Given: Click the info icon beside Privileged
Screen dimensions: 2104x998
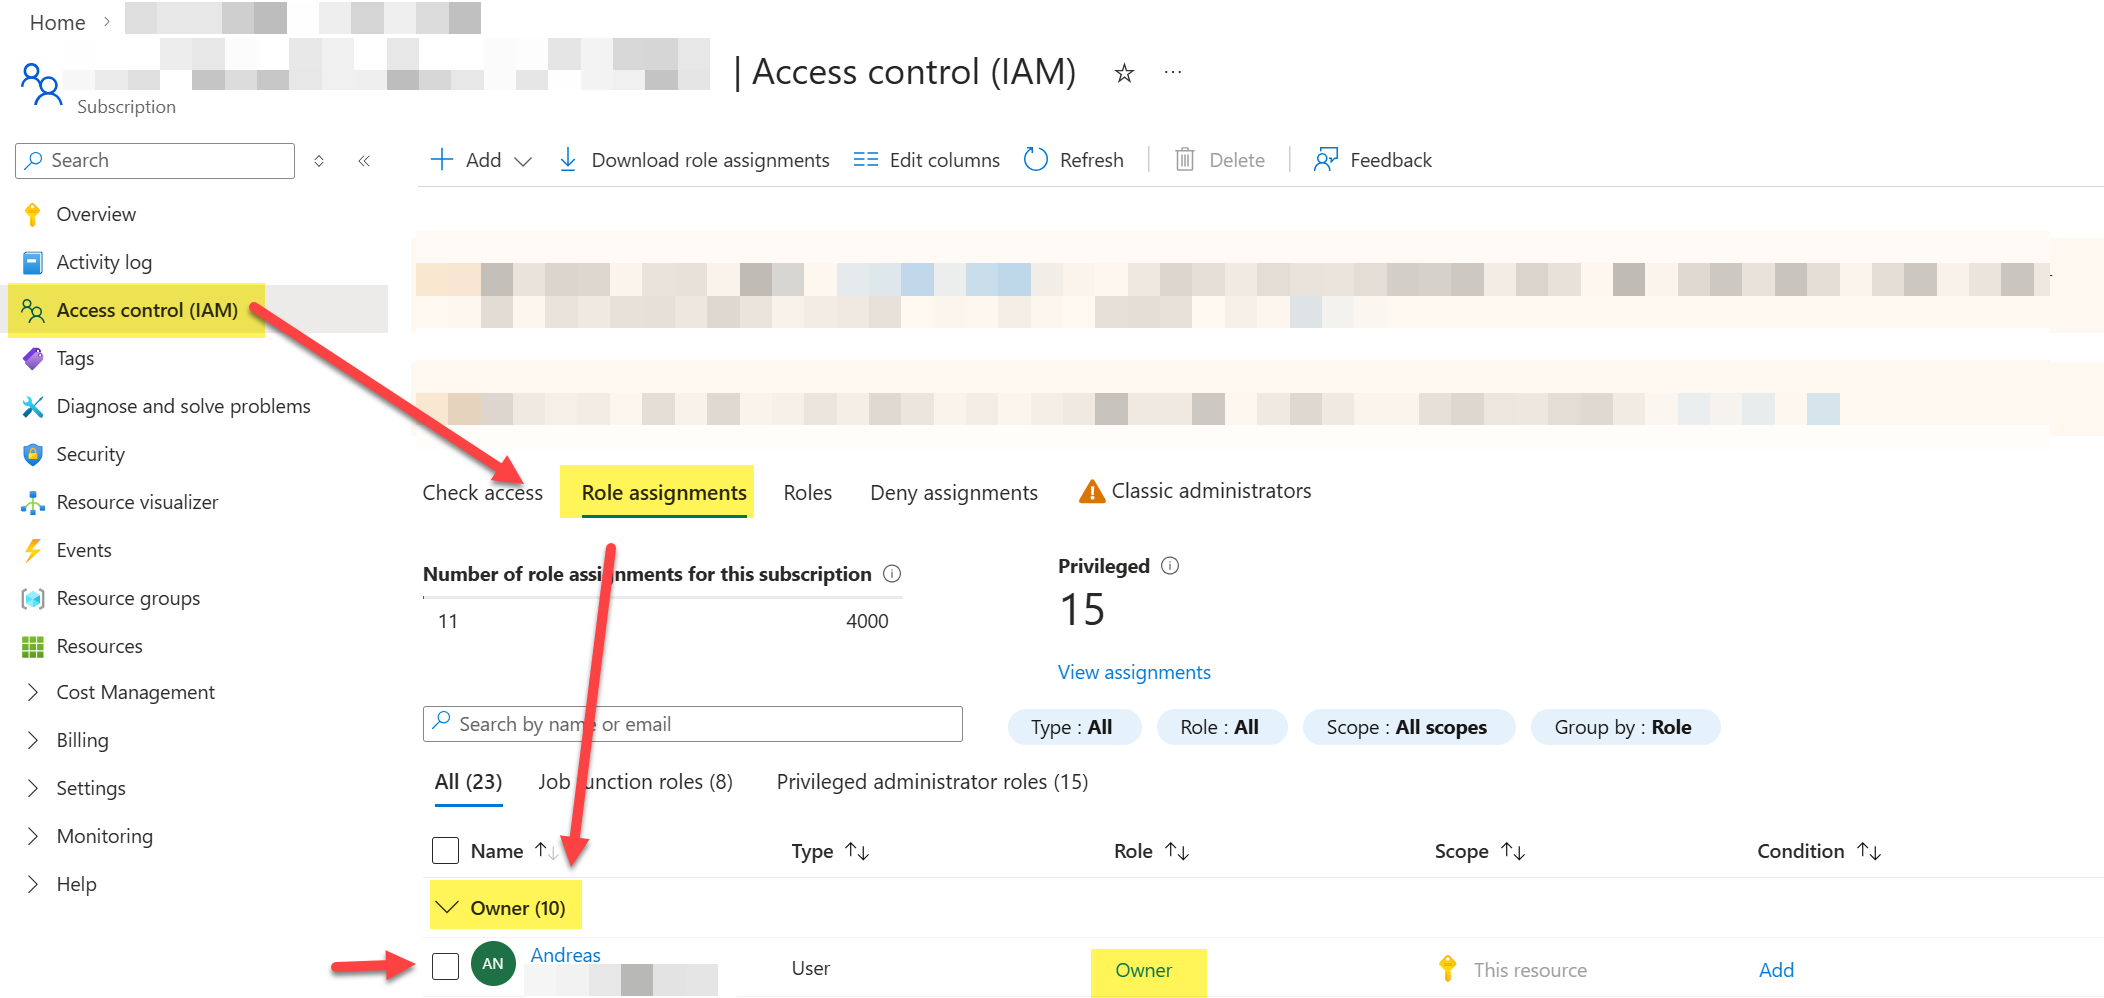Looking at the screenshot, I should pyautogui.click(x=1170, y=566).
